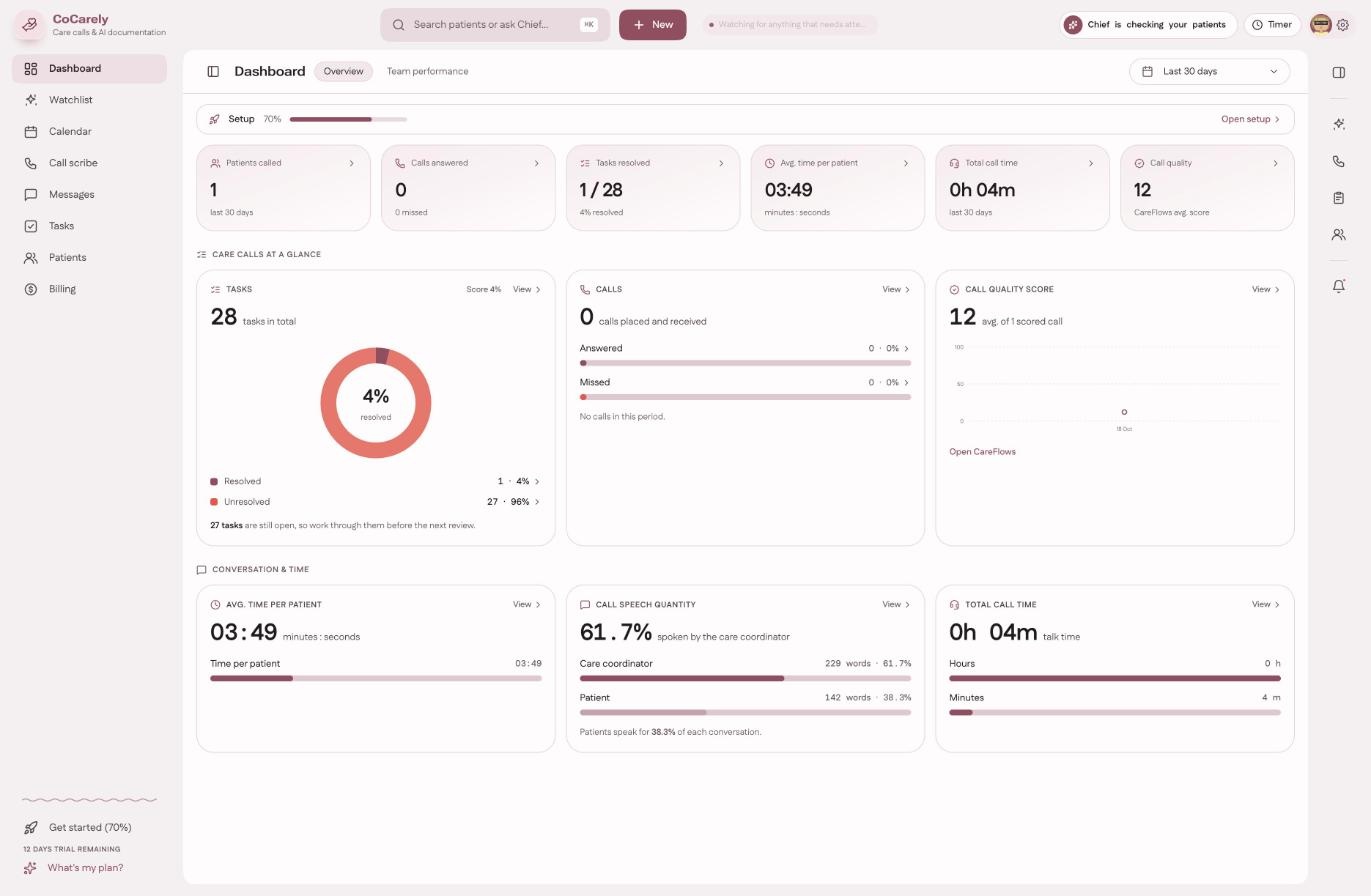Open the settings gear icon

coord(1343,25)
